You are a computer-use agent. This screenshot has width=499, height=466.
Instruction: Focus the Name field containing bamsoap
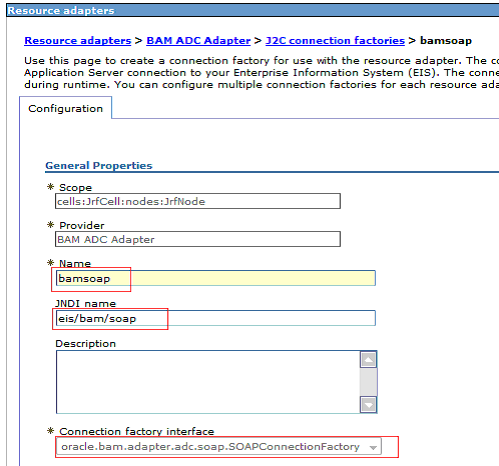(216, 278)
